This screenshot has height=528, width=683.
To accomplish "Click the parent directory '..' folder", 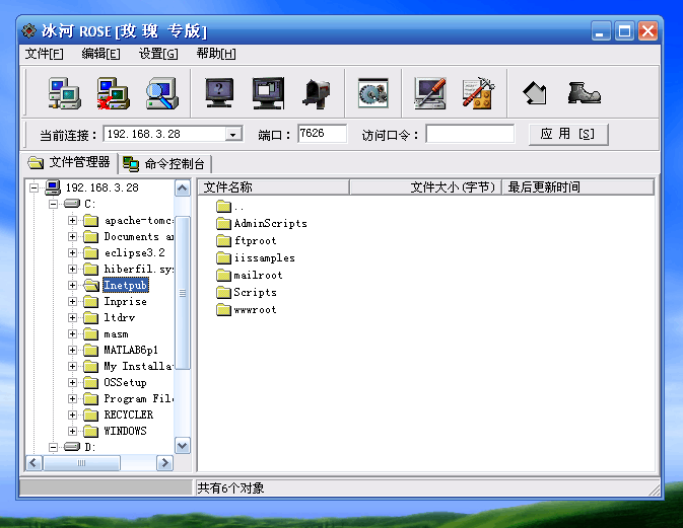I will pos(230,206).
